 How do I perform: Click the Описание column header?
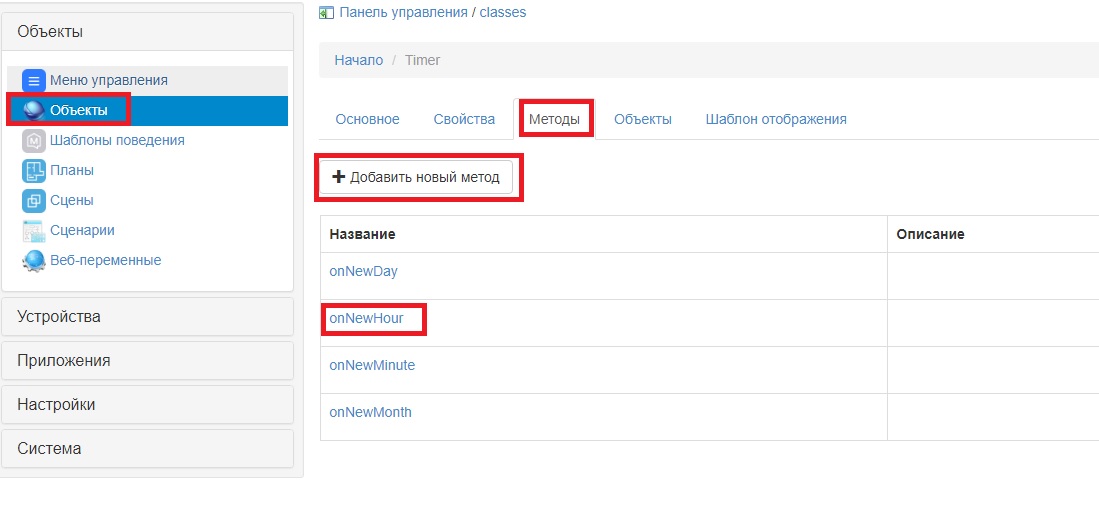[930, 234]
